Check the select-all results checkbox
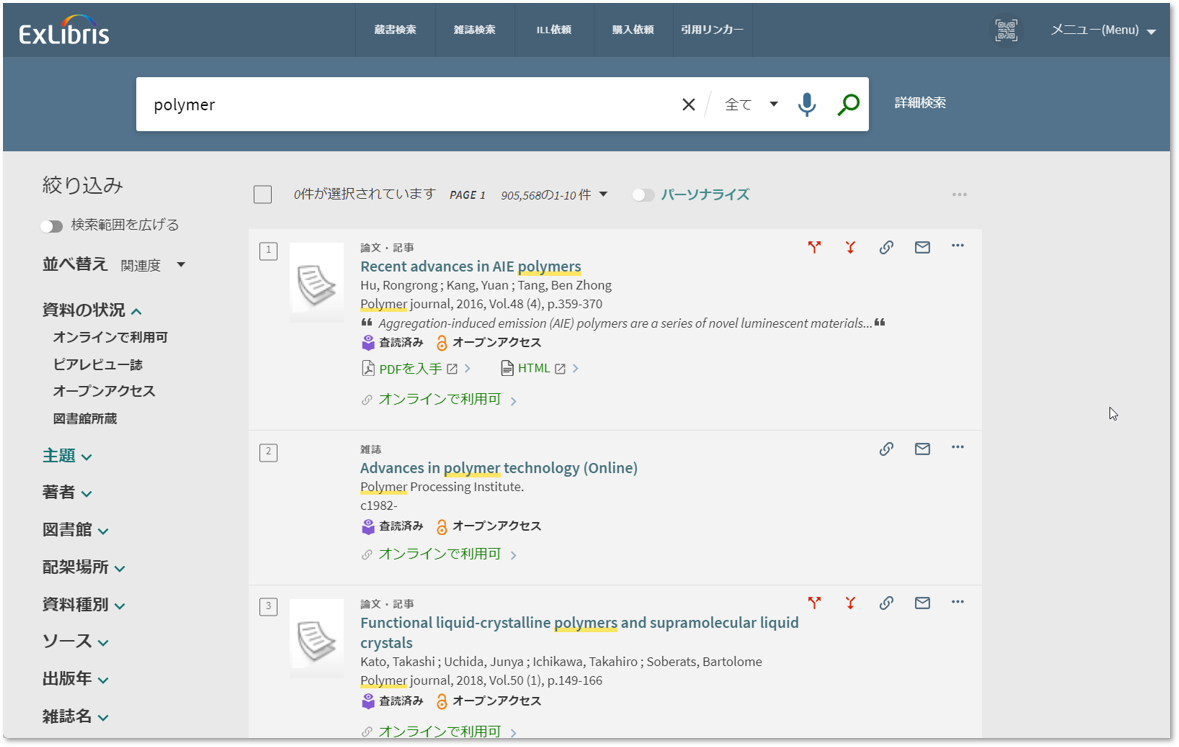This screenshot has width=1179, height=747. pos(263,194)
